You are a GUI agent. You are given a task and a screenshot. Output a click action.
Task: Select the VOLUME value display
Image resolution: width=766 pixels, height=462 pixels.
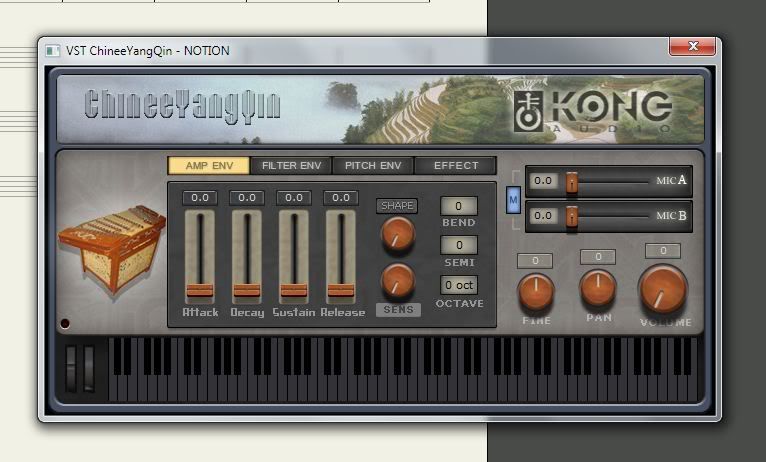[x=663, y=251]
